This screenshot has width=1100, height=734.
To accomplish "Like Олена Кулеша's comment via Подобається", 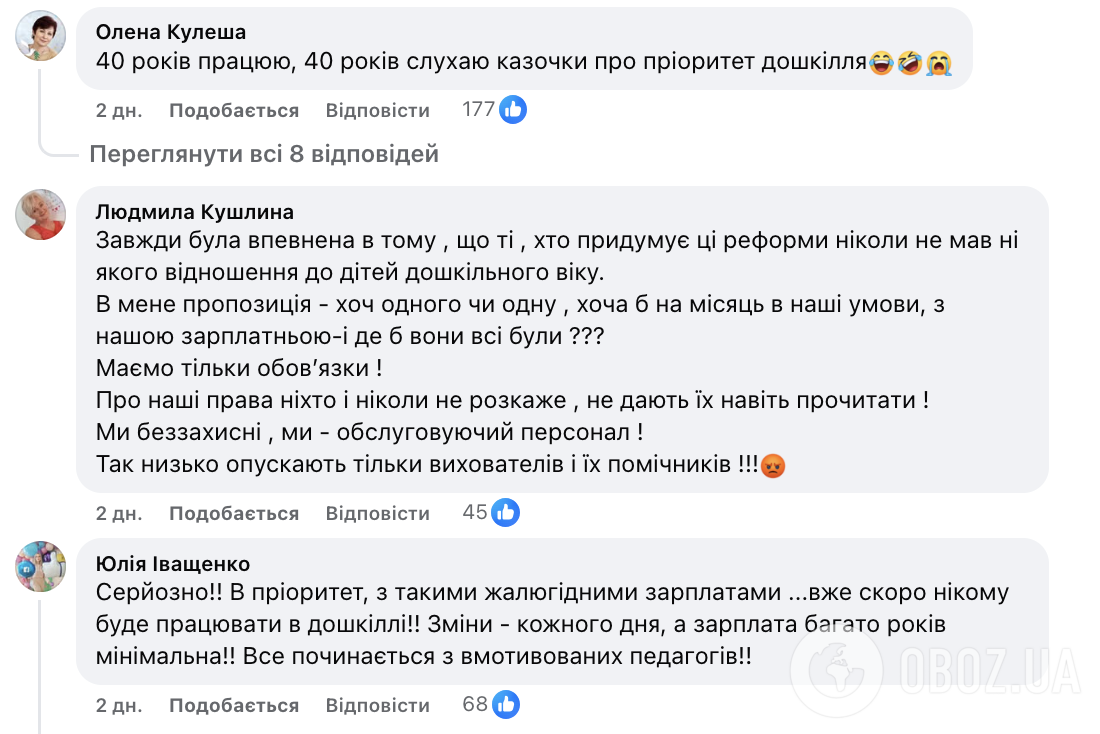I will (233, 110).
